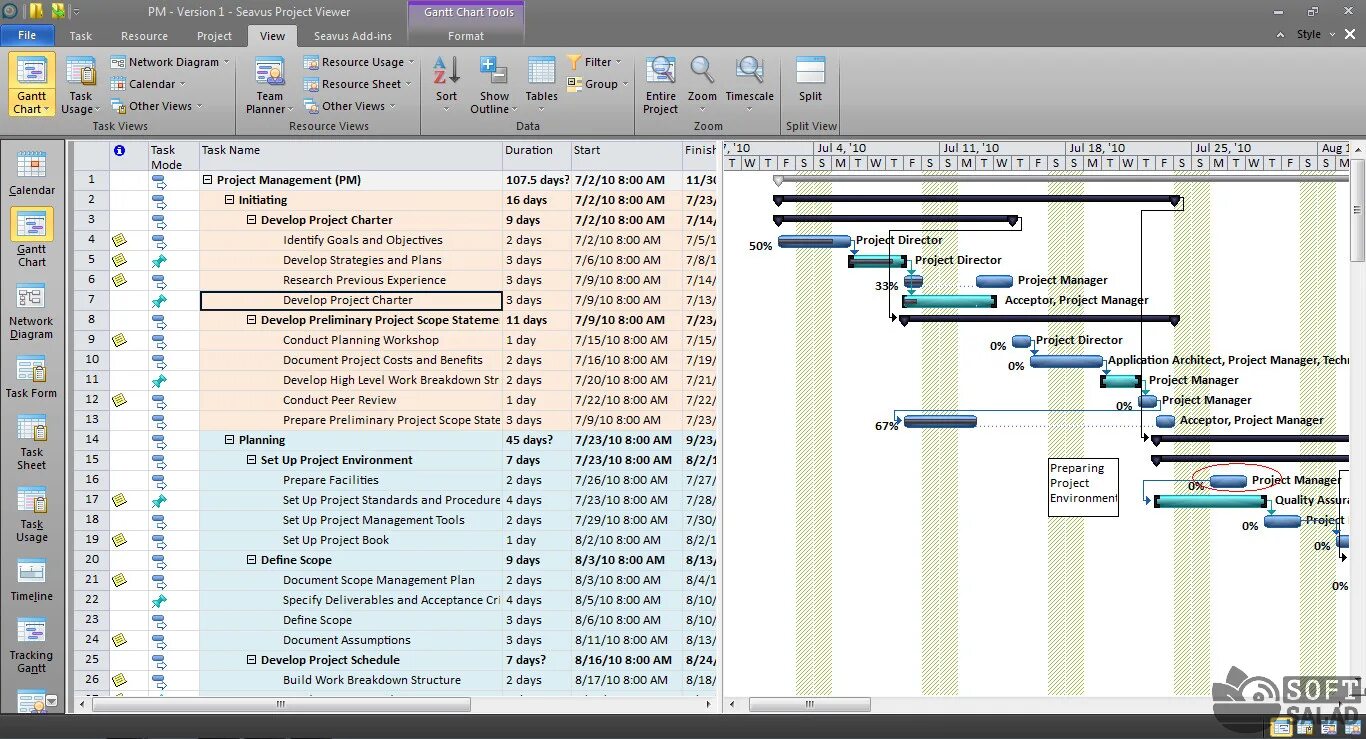Viewport: 1366px width, 739px height.
Task: Select row header number 7
Action: 91,300
